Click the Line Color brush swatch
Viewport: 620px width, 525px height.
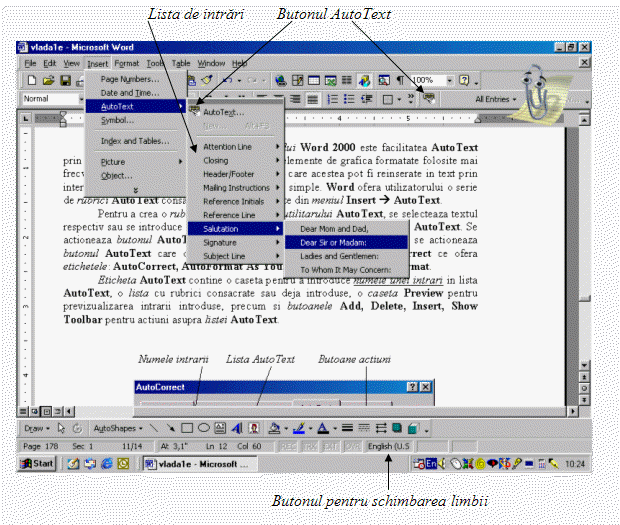[x=299, y=428]
